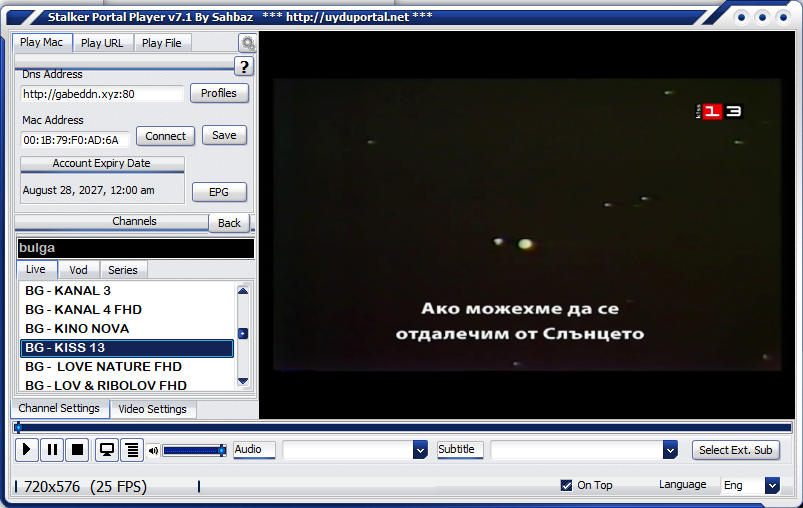Image resolution: width=803 pixels, height=508 pixels.
Task: Expand the Audio track dropdown
Action: 420,450
